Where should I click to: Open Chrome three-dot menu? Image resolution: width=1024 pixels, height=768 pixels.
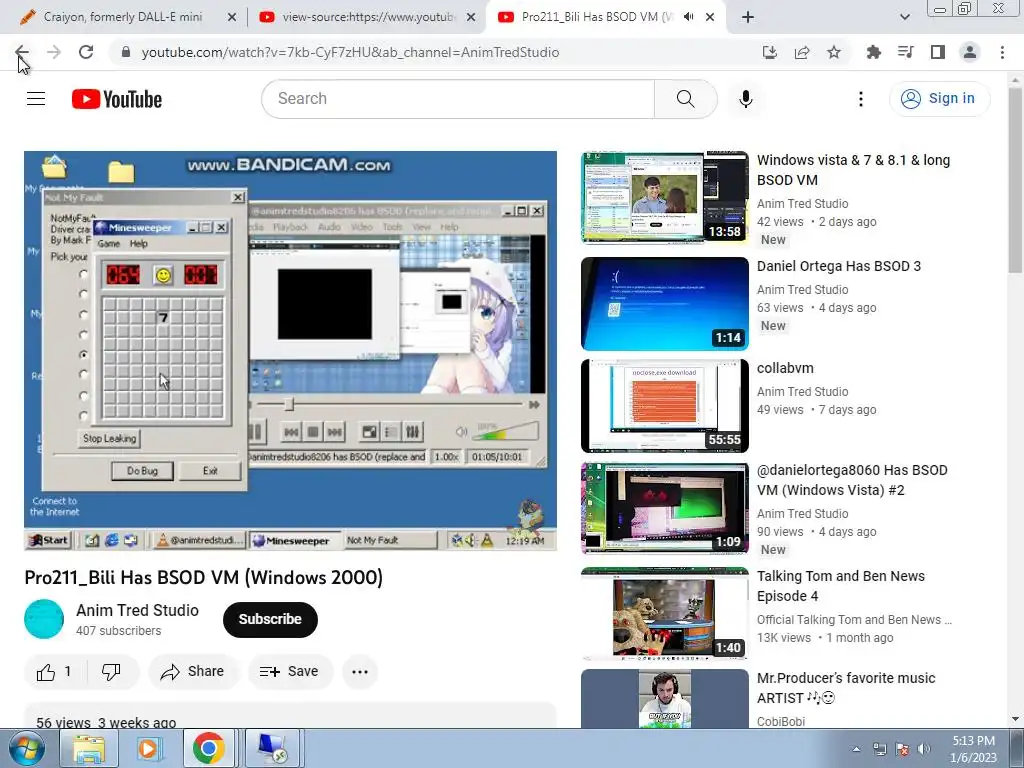click(x=1002, y=52)
